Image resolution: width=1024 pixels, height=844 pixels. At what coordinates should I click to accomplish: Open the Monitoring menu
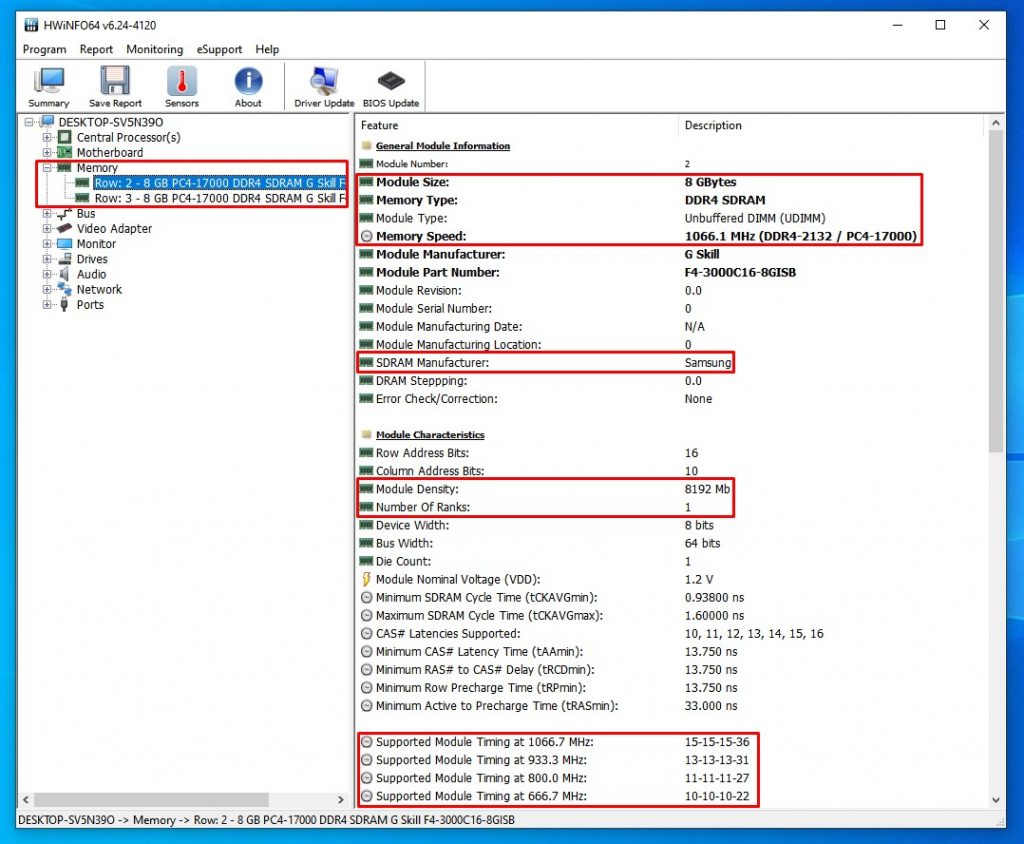pyautogui.click(x=154, y=49)
